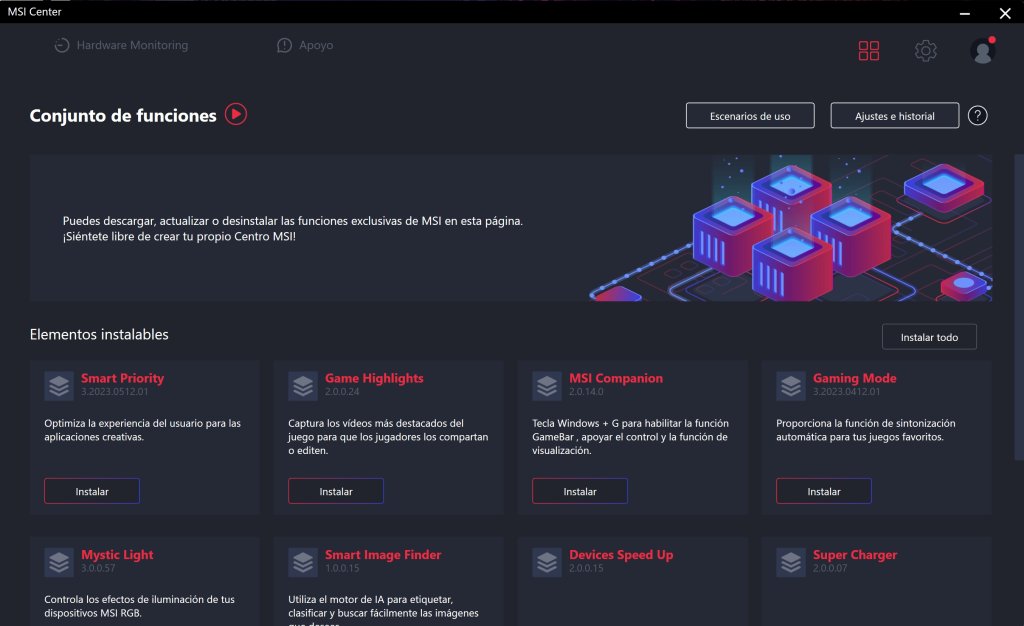Screen dimensions: 1024x626
Task: Close the MSI Center window
Action: [1005, 12]
